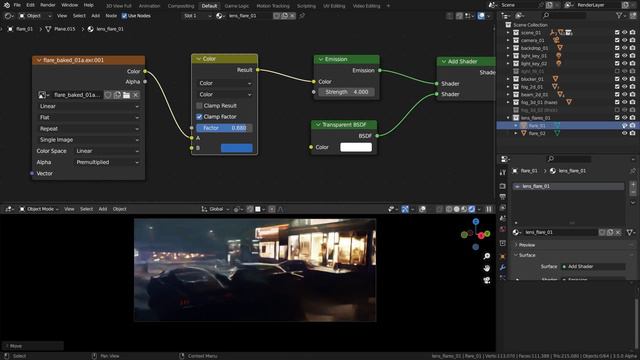The height and width of the screenshot is (360, 640).
Task: Open the outliner filter funnel icon
Action: [x=620, y=16]
